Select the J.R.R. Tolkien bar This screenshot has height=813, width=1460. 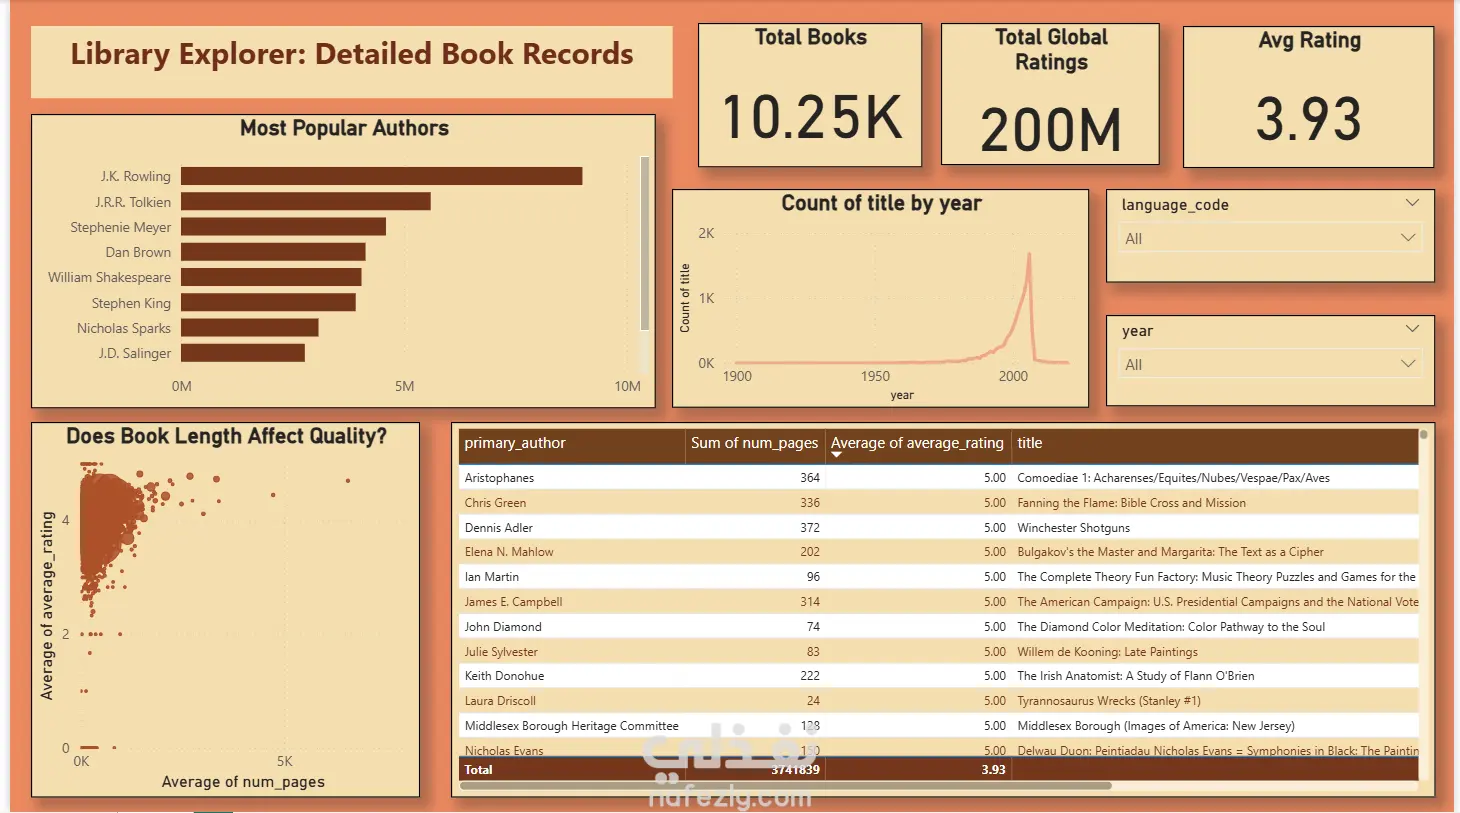coord(306,202)
